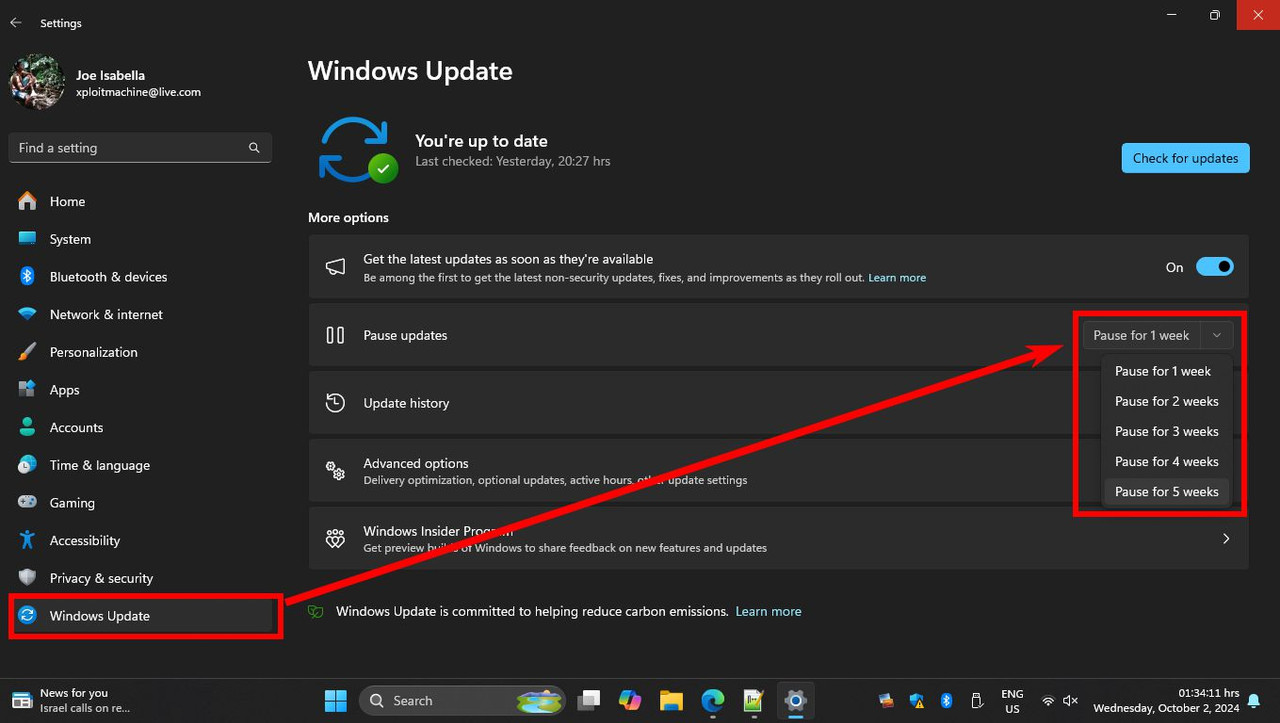Click Learn more about latest updates
This screenshot has width=1280, height=723.
[897, 278]
